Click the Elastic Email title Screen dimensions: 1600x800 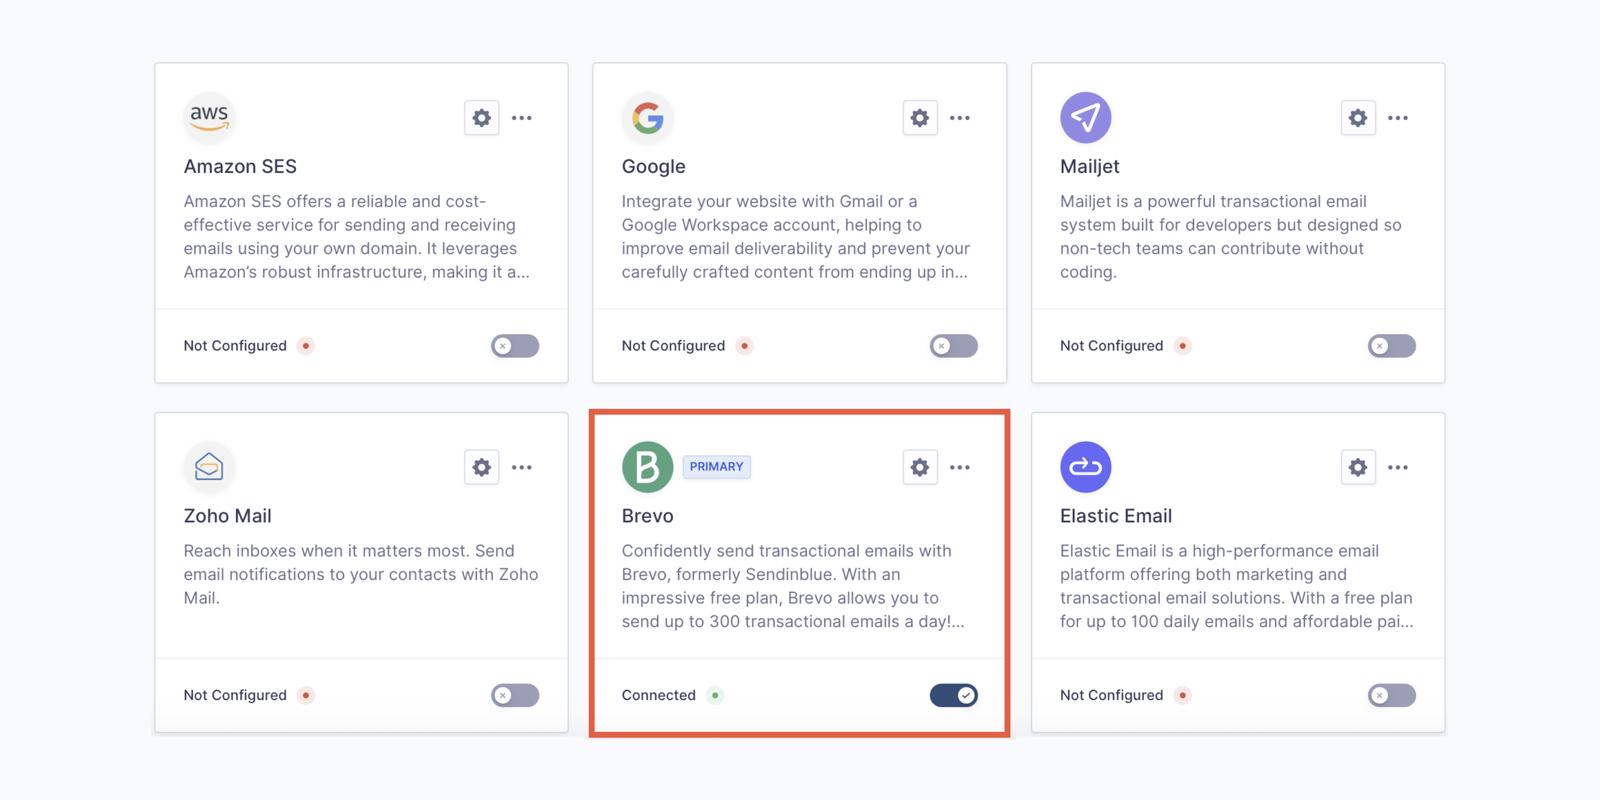pyautogui.click(x=1115, y=516)
